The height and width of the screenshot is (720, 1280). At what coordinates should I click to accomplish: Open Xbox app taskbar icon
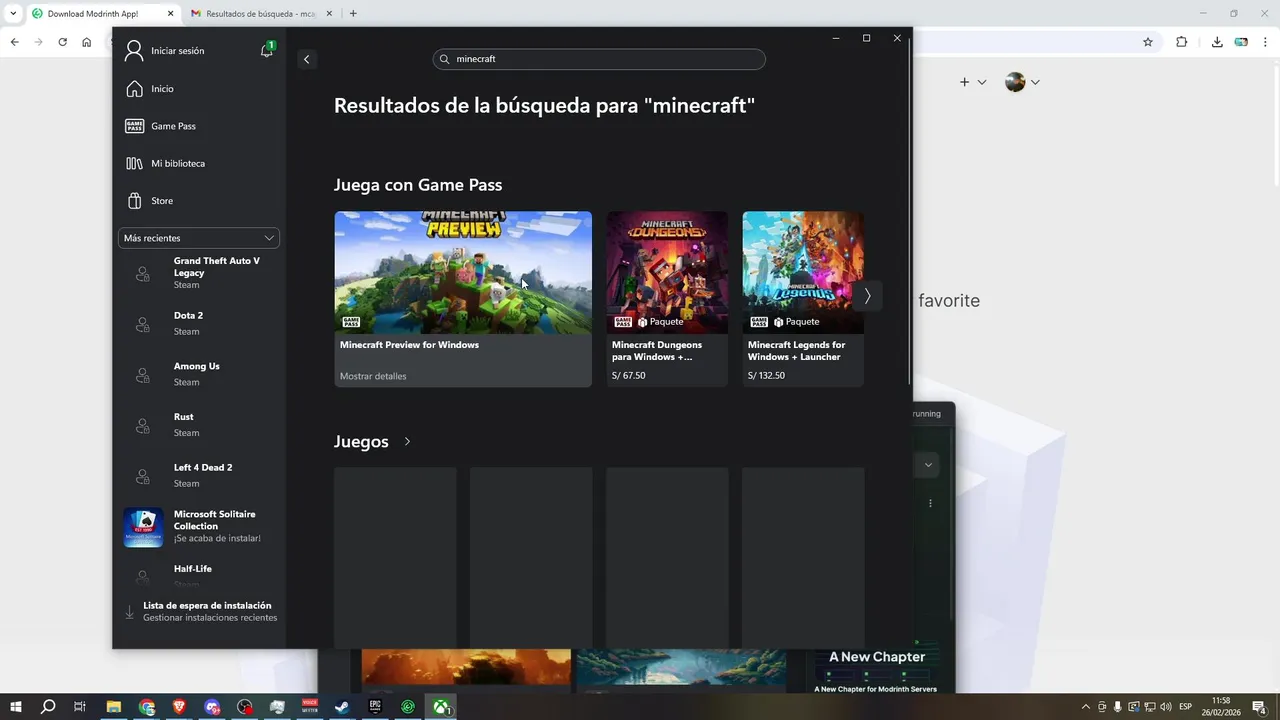440,707
